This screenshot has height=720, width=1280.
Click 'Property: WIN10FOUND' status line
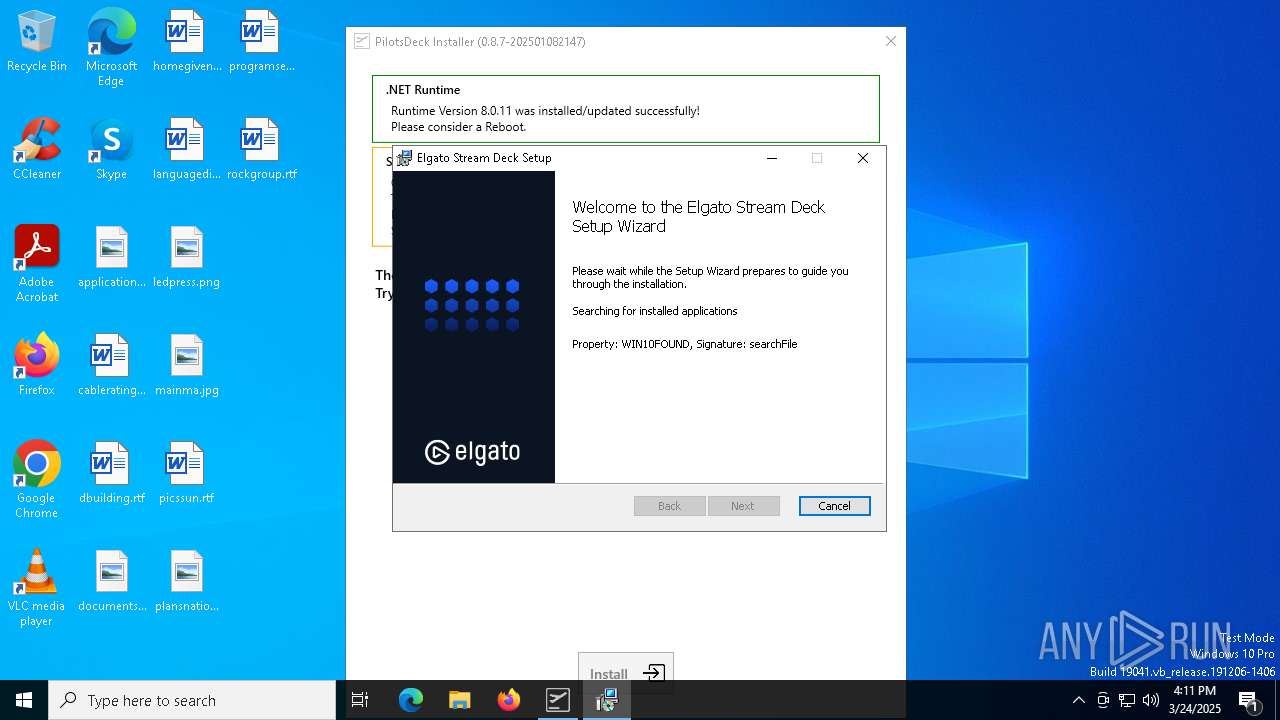685,344
